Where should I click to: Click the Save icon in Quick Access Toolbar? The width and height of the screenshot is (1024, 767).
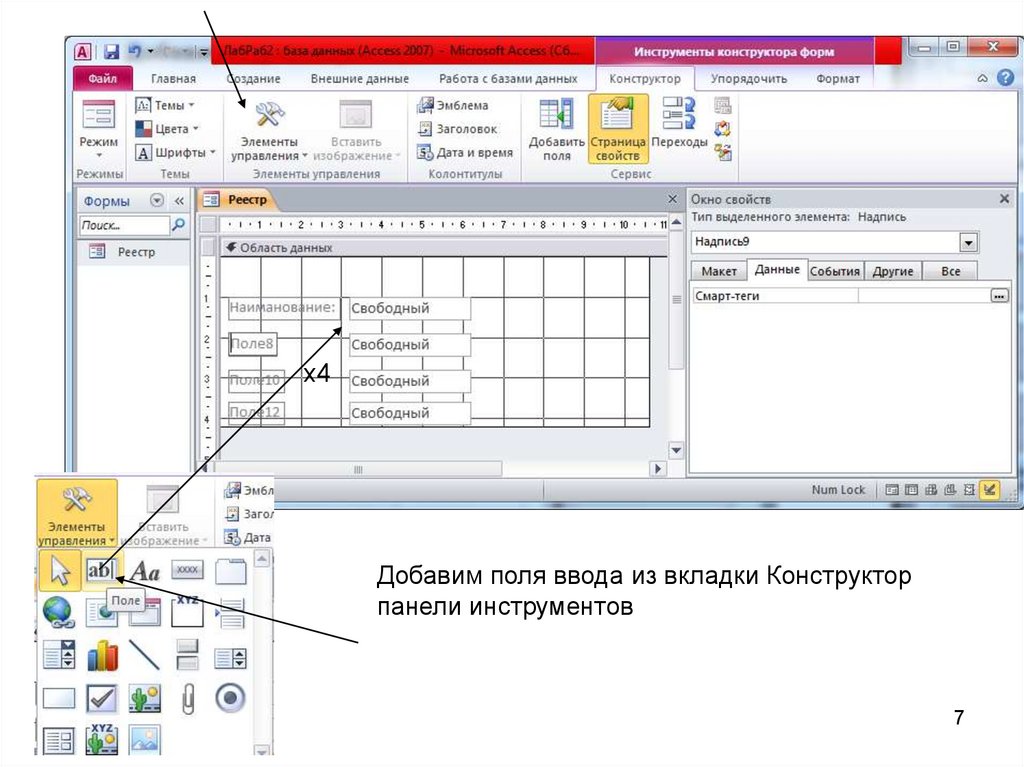pyautogui.click(x=112, y=52)
